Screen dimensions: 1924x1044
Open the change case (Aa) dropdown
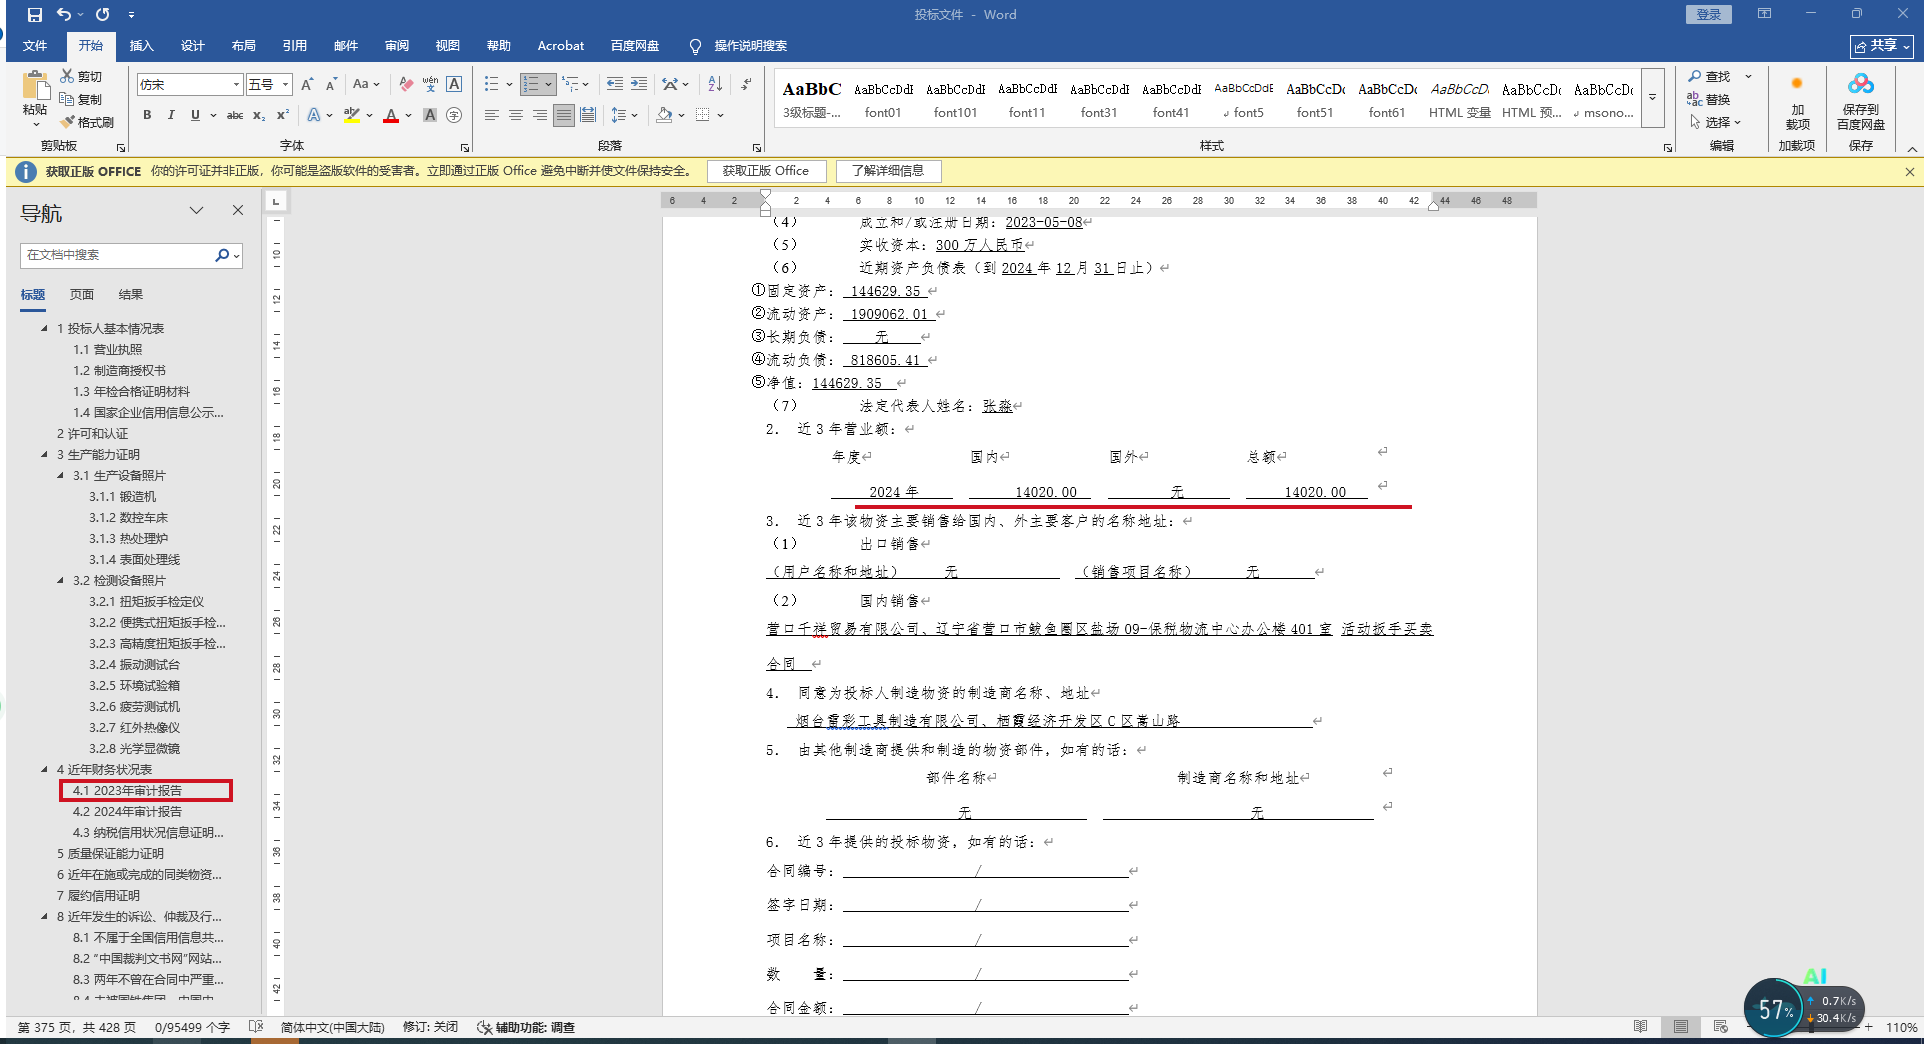pyautogui.click(x=366, y=85)
